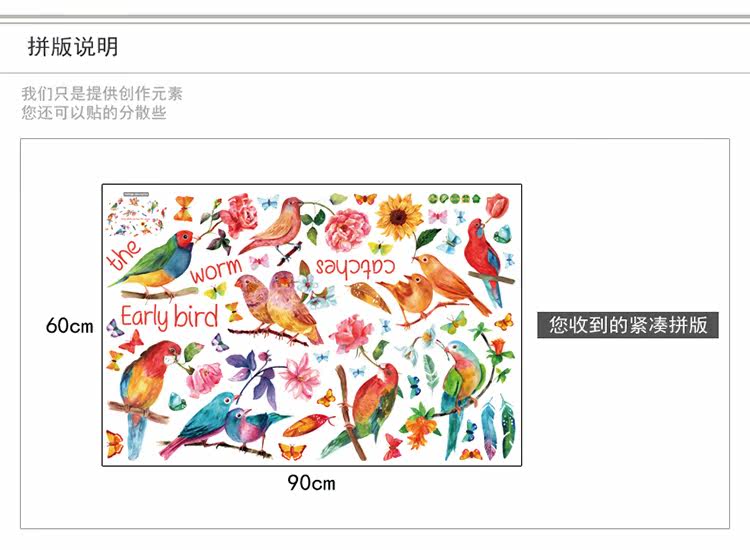Click the two green-blue feathers
The width and height of the screenshot is (750, 550).
click(x=497, y=426)
